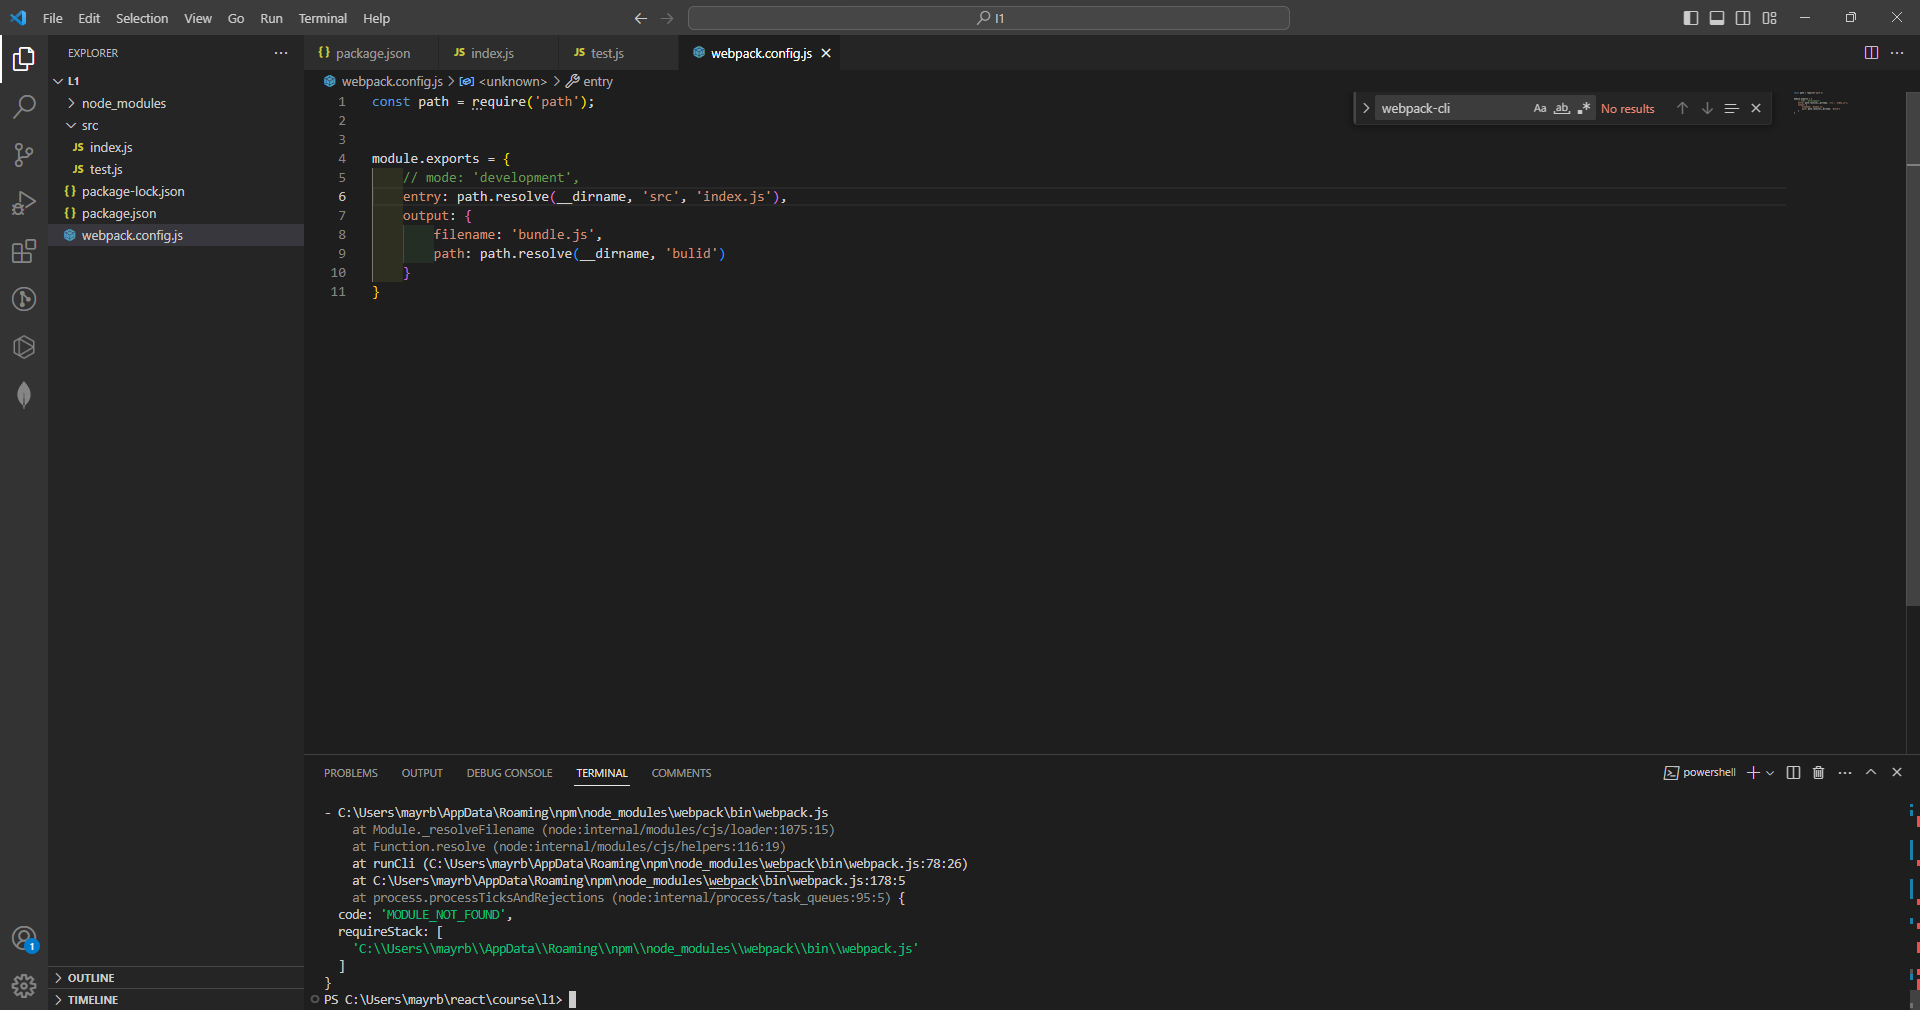Switch to the OUTPUT panel tab
1920x1010 pixels.
pos(422,773)
